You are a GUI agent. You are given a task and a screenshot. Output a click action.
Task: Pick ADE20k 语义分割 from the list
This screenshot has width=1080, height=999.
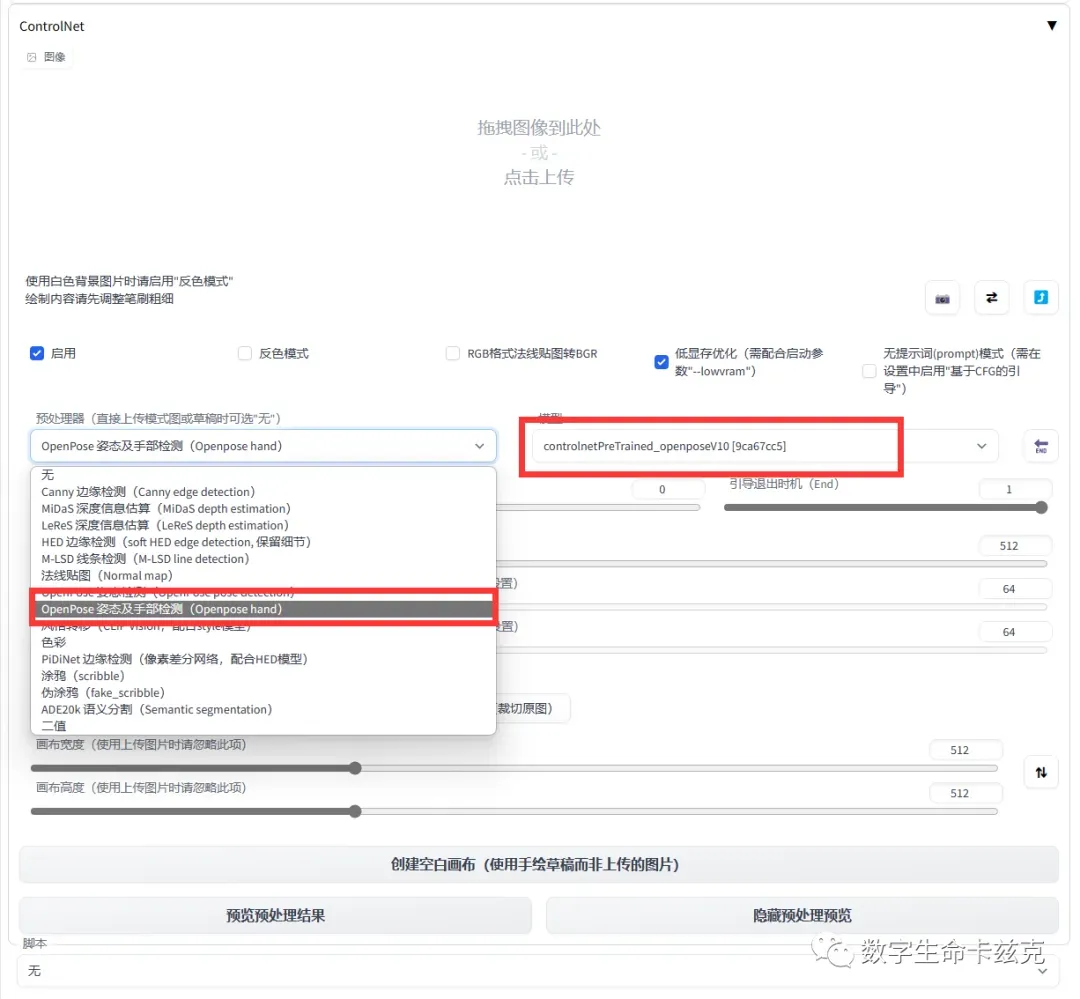[x=156, y=710]
